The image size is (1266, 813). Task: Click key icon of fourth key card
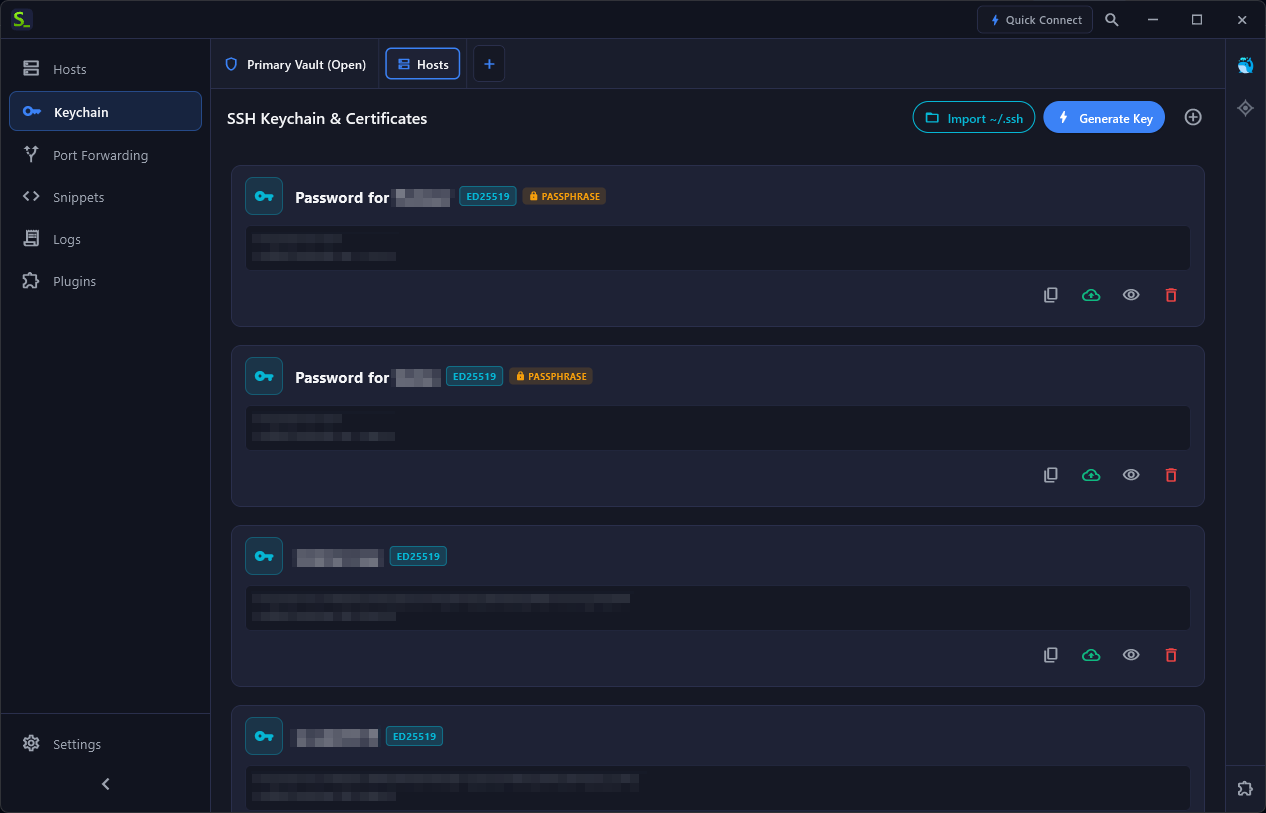(x=264, y=736)
